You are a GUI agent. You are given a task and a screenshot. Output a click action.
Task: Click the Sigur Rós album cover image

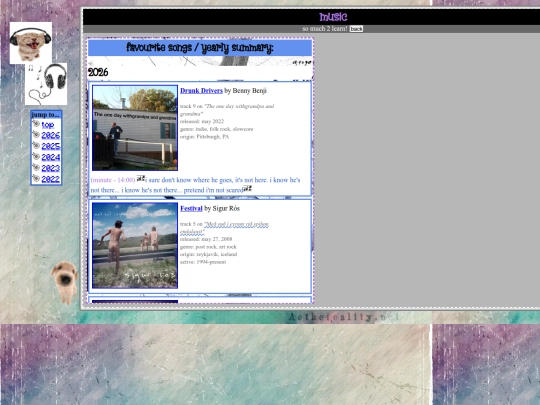(x=135, y=245)
